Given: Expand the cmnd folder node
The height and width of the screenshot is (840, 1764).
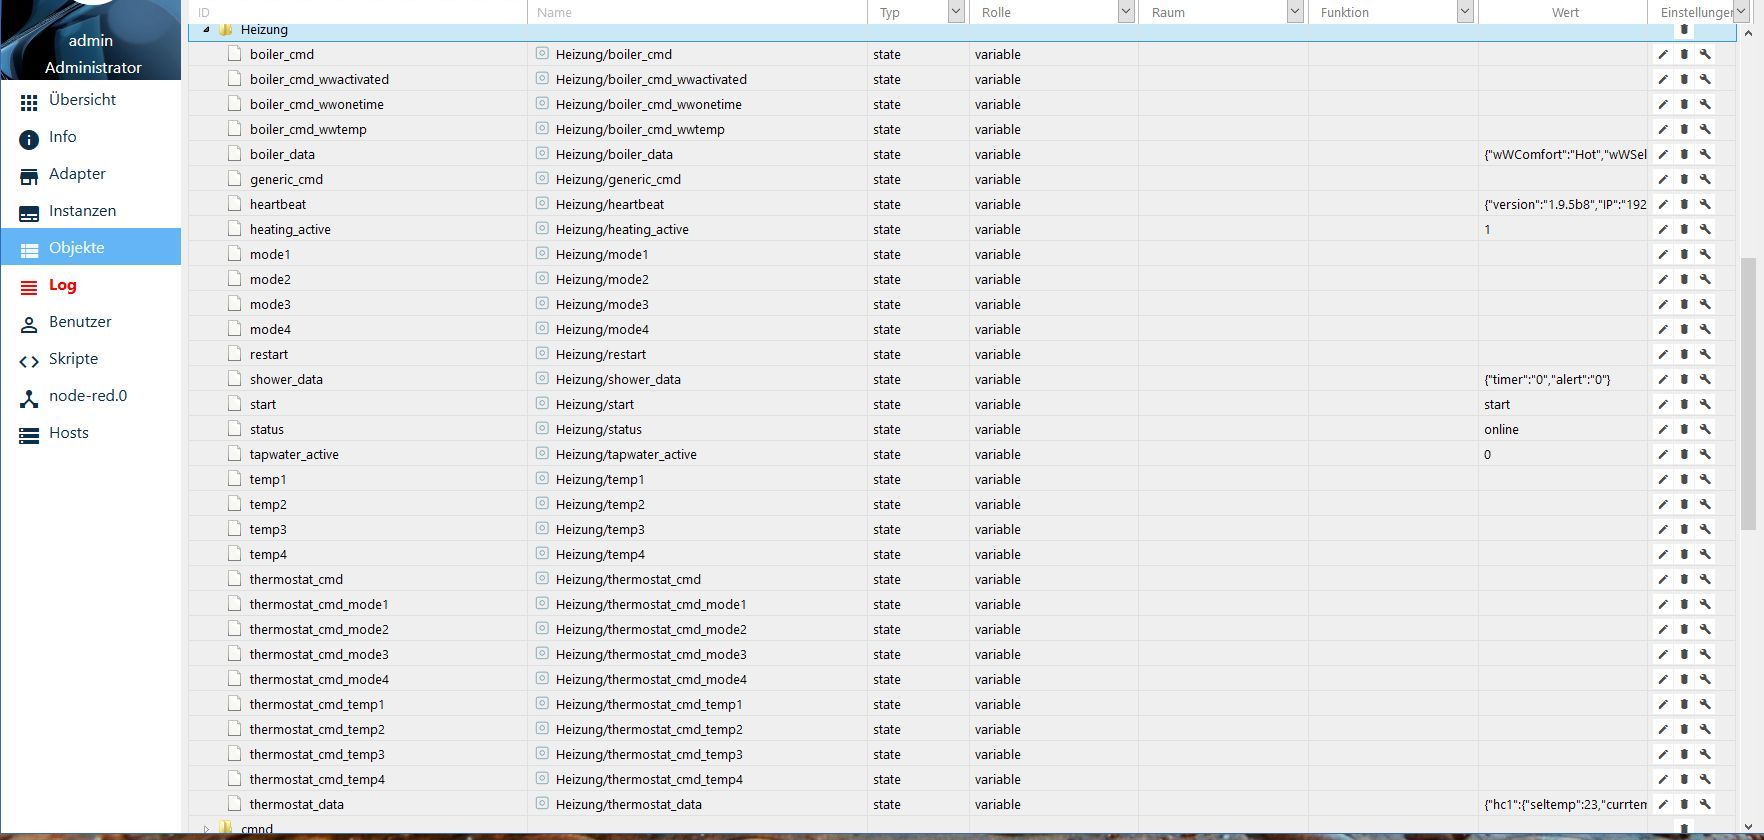Looking at the screenshot, I should pyautogui.click(x=206, y=829).
